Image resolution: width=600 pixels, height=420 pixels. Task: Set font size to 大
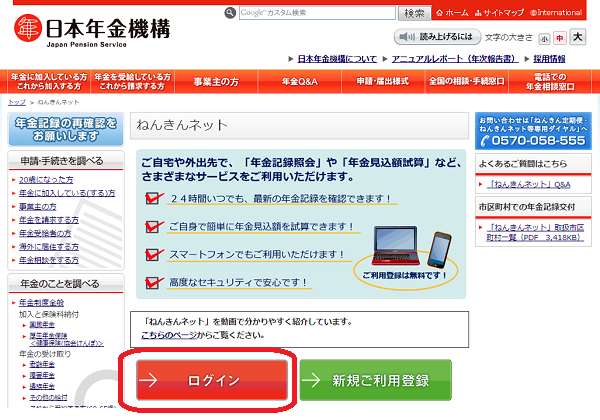(577, 37)
